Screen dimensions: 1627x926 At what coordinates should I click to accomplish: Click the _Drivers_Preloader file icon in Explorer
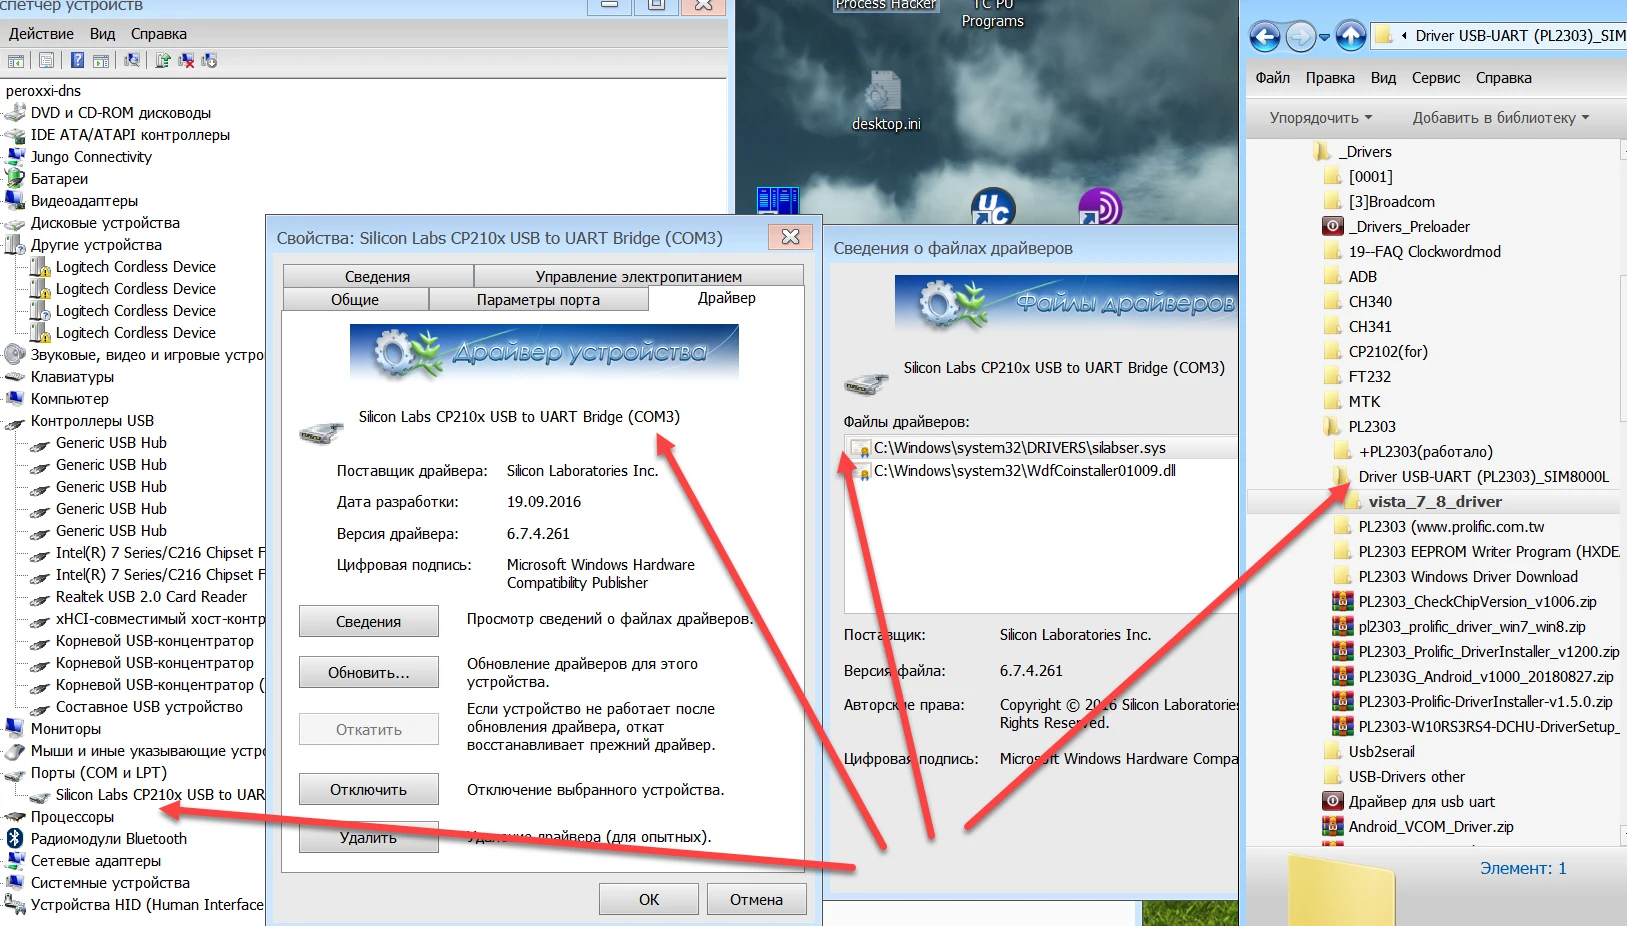(1332, 227)
